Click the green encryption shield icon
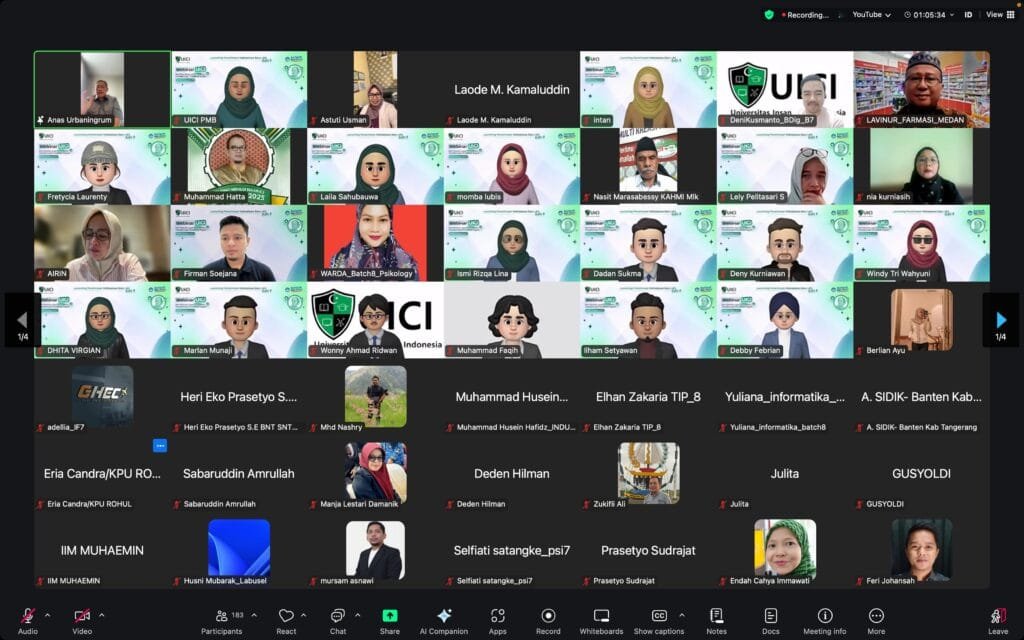Viewport: 1024px width, 640px height. tap(769, 15)
